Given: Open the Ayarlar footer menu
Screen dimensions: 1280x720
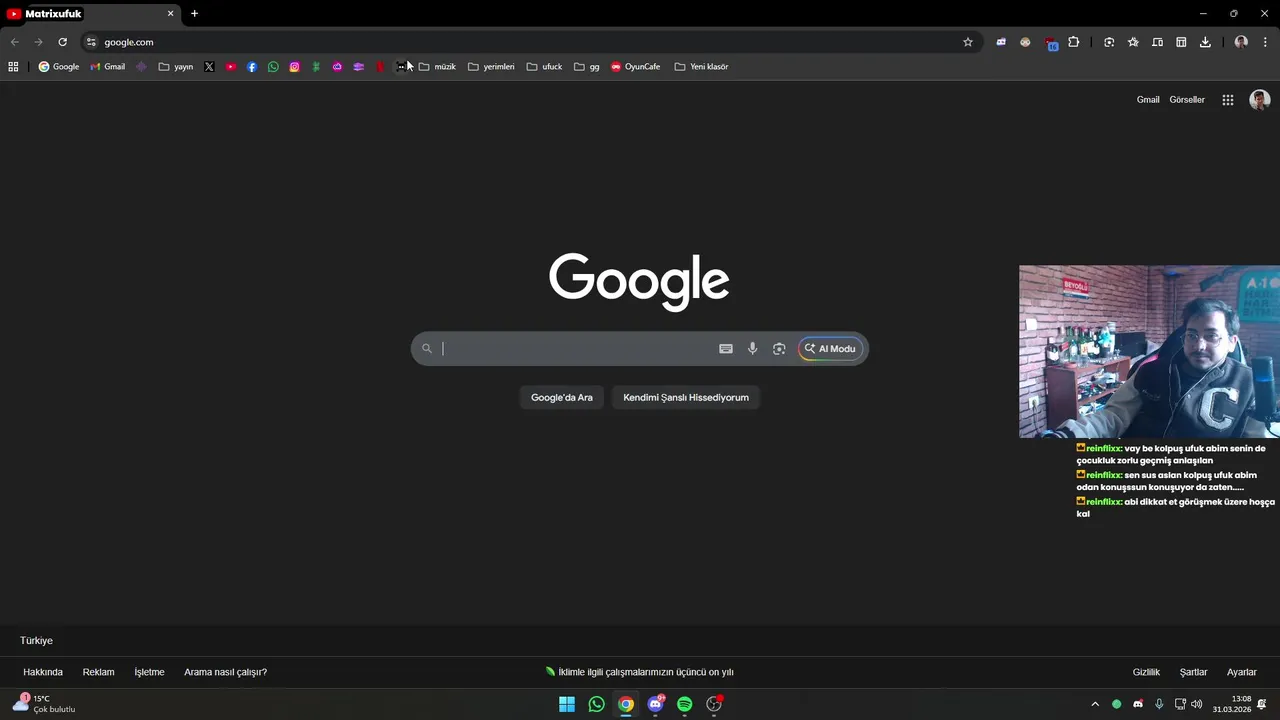Looking at the screenshot, I should click(x=1242, y=672).
